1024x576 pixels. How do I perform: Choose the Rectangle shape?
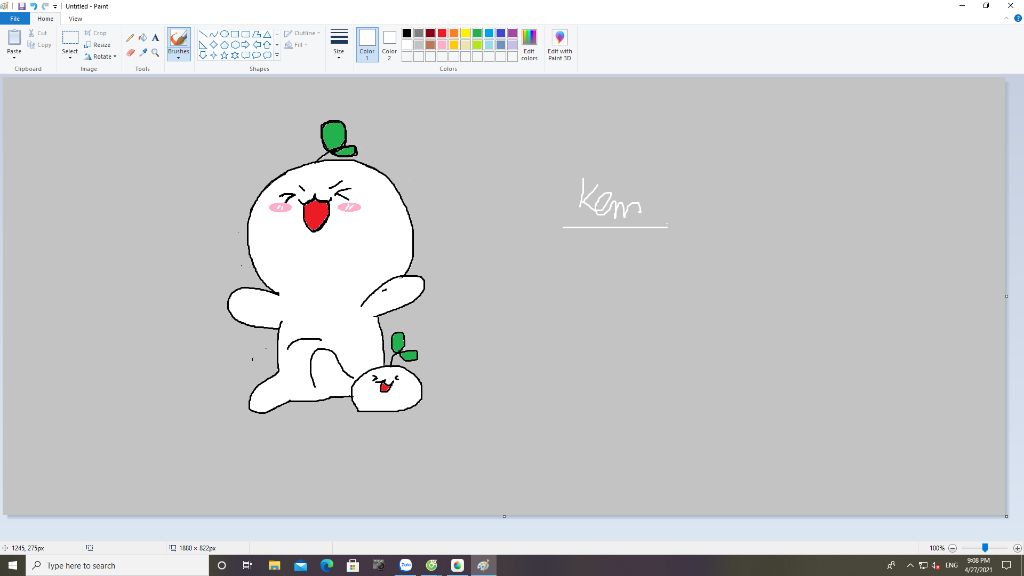pos(235,34)
